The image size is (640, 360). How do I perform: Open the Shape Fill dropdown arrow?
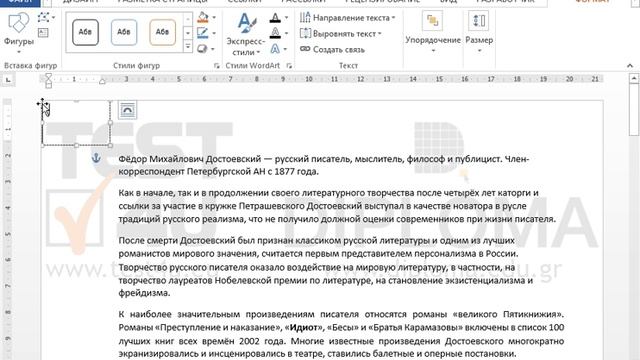coord(214,18)
